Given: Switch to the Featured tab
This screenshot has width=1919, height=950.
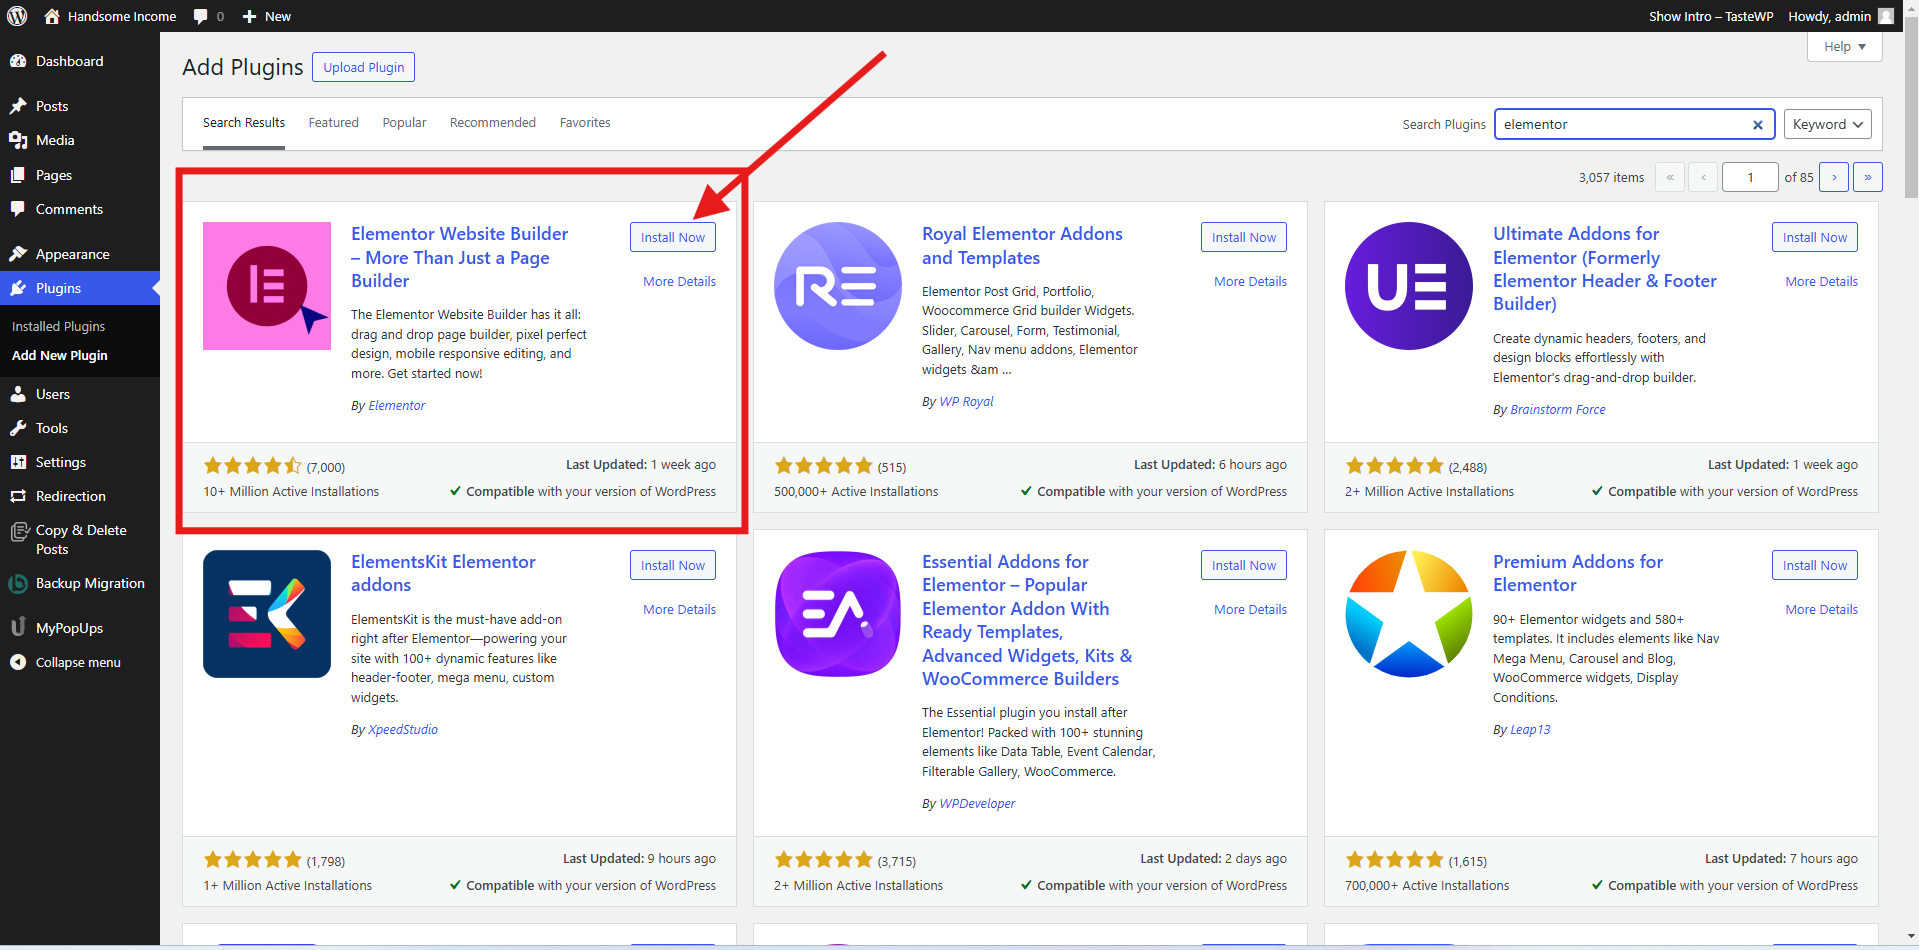Looking at the screenshot, I should [x=333, y=123].
